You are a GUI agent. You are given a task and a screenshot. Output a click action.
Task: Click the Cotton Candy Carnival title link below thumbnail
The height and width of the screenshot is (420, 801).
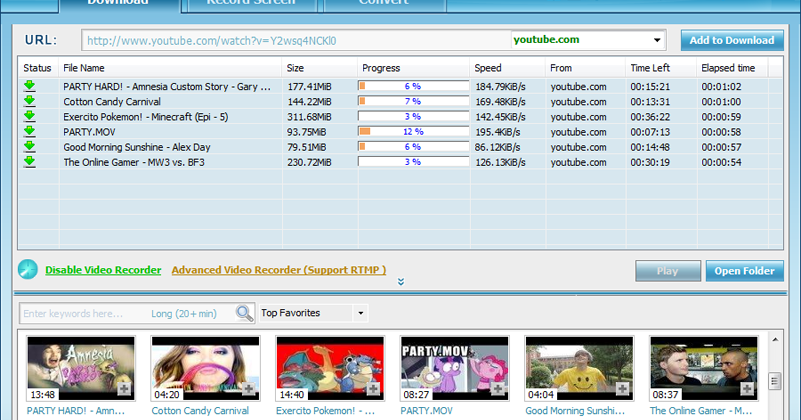click(200, 411)
